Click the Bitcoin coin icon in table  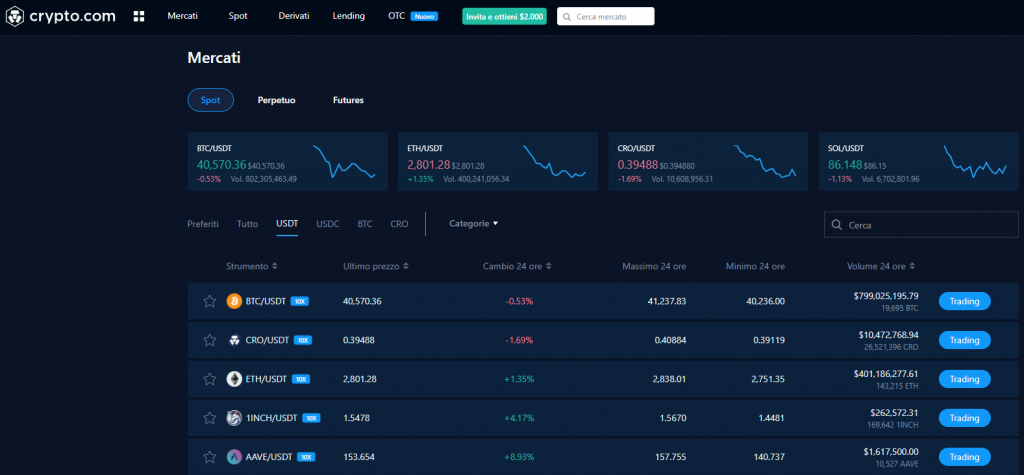(x=234, y=301)
